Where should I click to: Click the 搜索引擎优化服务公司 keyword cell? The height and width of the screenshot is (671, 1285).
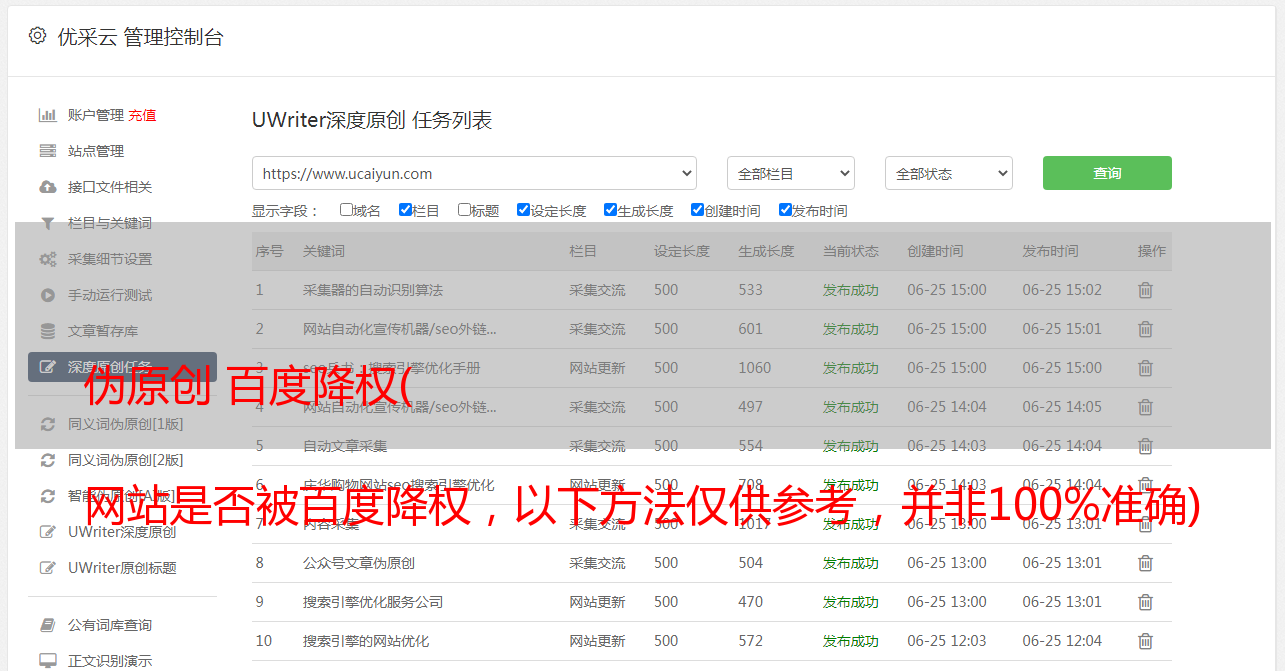tap(372, 602)
